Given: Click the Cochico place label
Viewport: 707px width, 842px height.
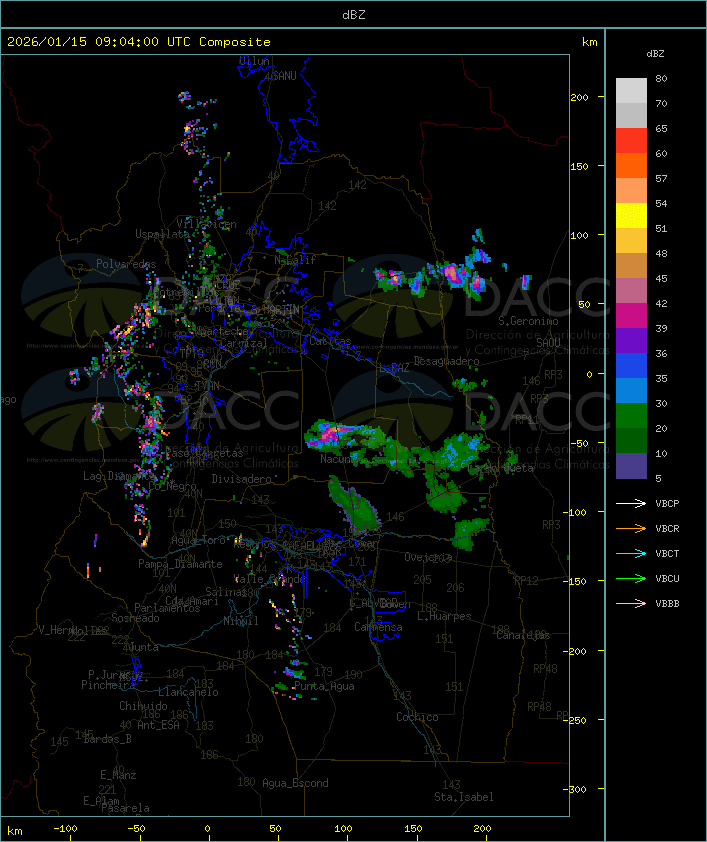Looking at the screenshot, I should pos(417,717).
